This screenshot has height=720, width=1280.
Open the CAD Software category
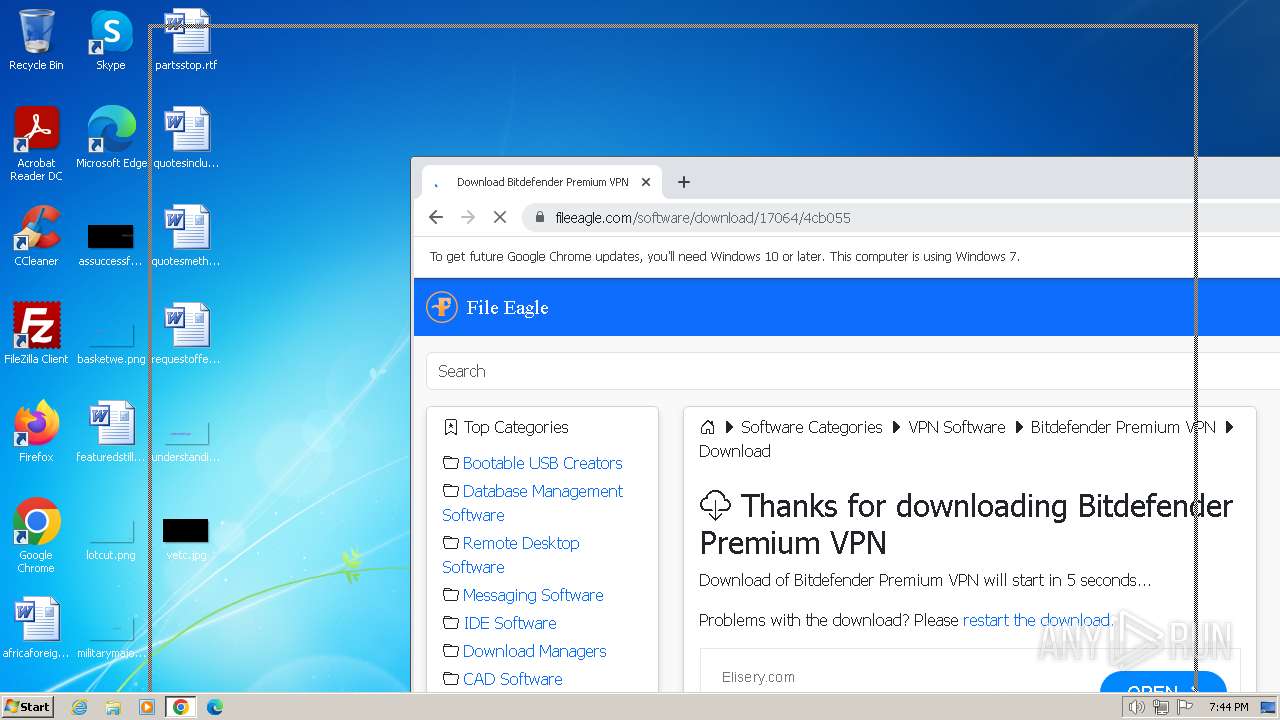pos(512,679)
